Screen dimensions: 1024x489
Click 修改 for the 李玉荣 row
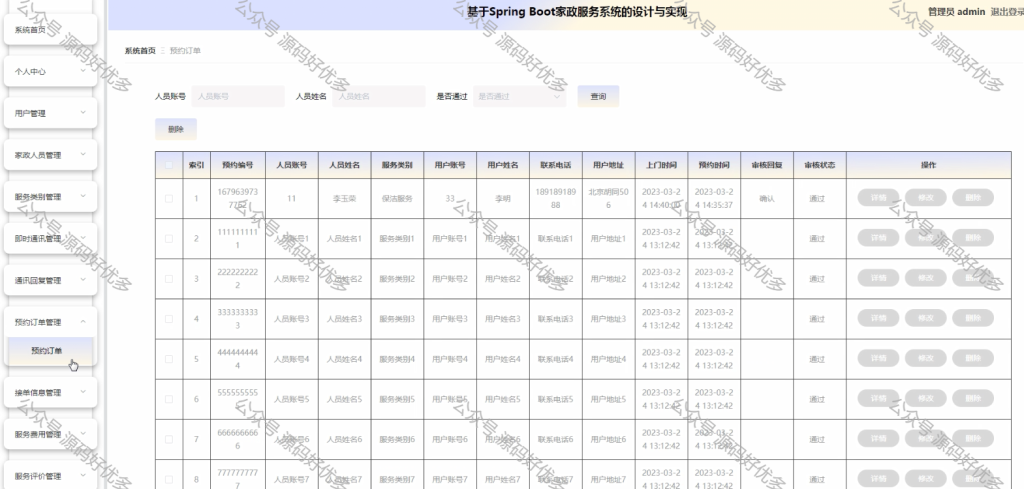(x=926, y=198)
